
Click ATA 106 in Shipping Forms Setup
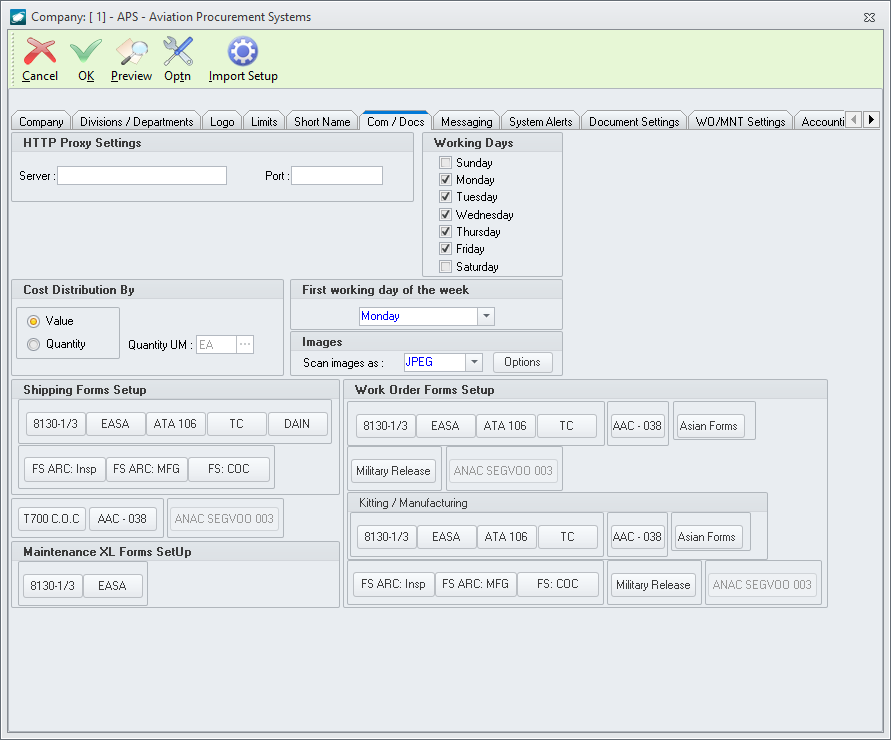tap(175, 424)
